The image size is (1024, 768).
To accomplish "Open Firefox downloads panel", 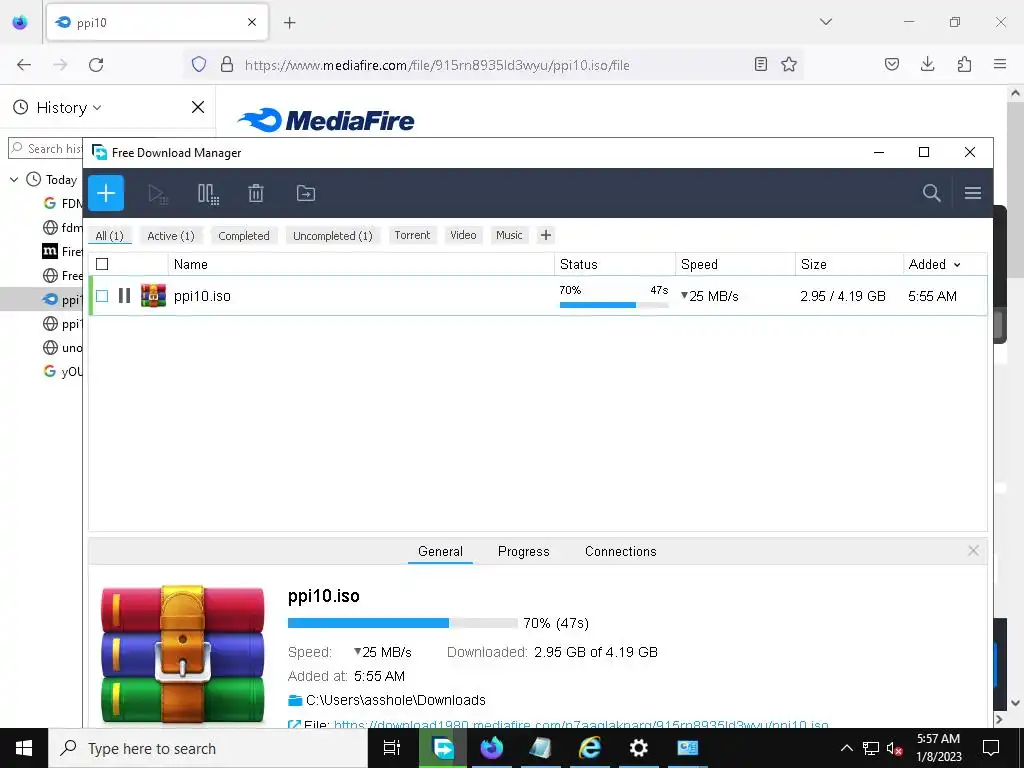I will point(927,64).
